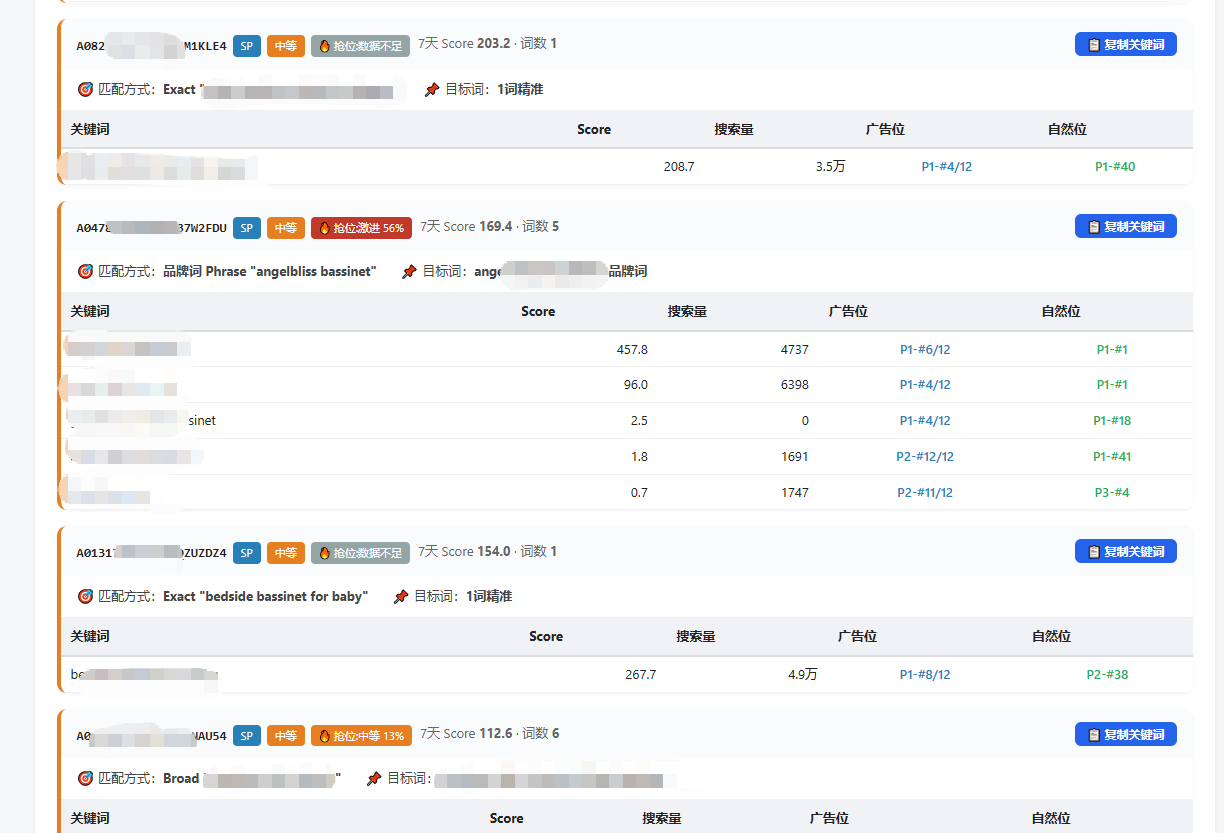
Task: Click the SP badge in the M1KLE4 card
Action: [x=247, y=46]
